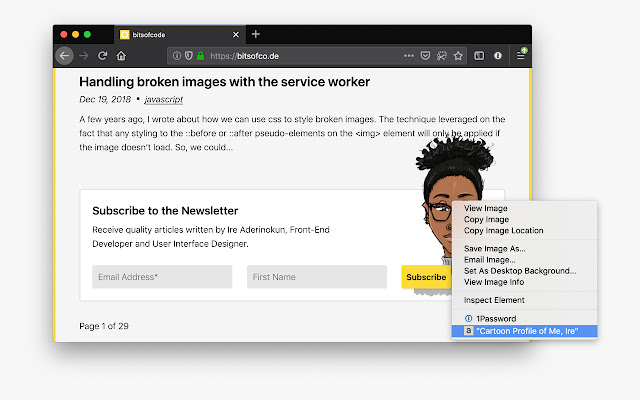Reload the page with the refresh icon

click(102, 56)
